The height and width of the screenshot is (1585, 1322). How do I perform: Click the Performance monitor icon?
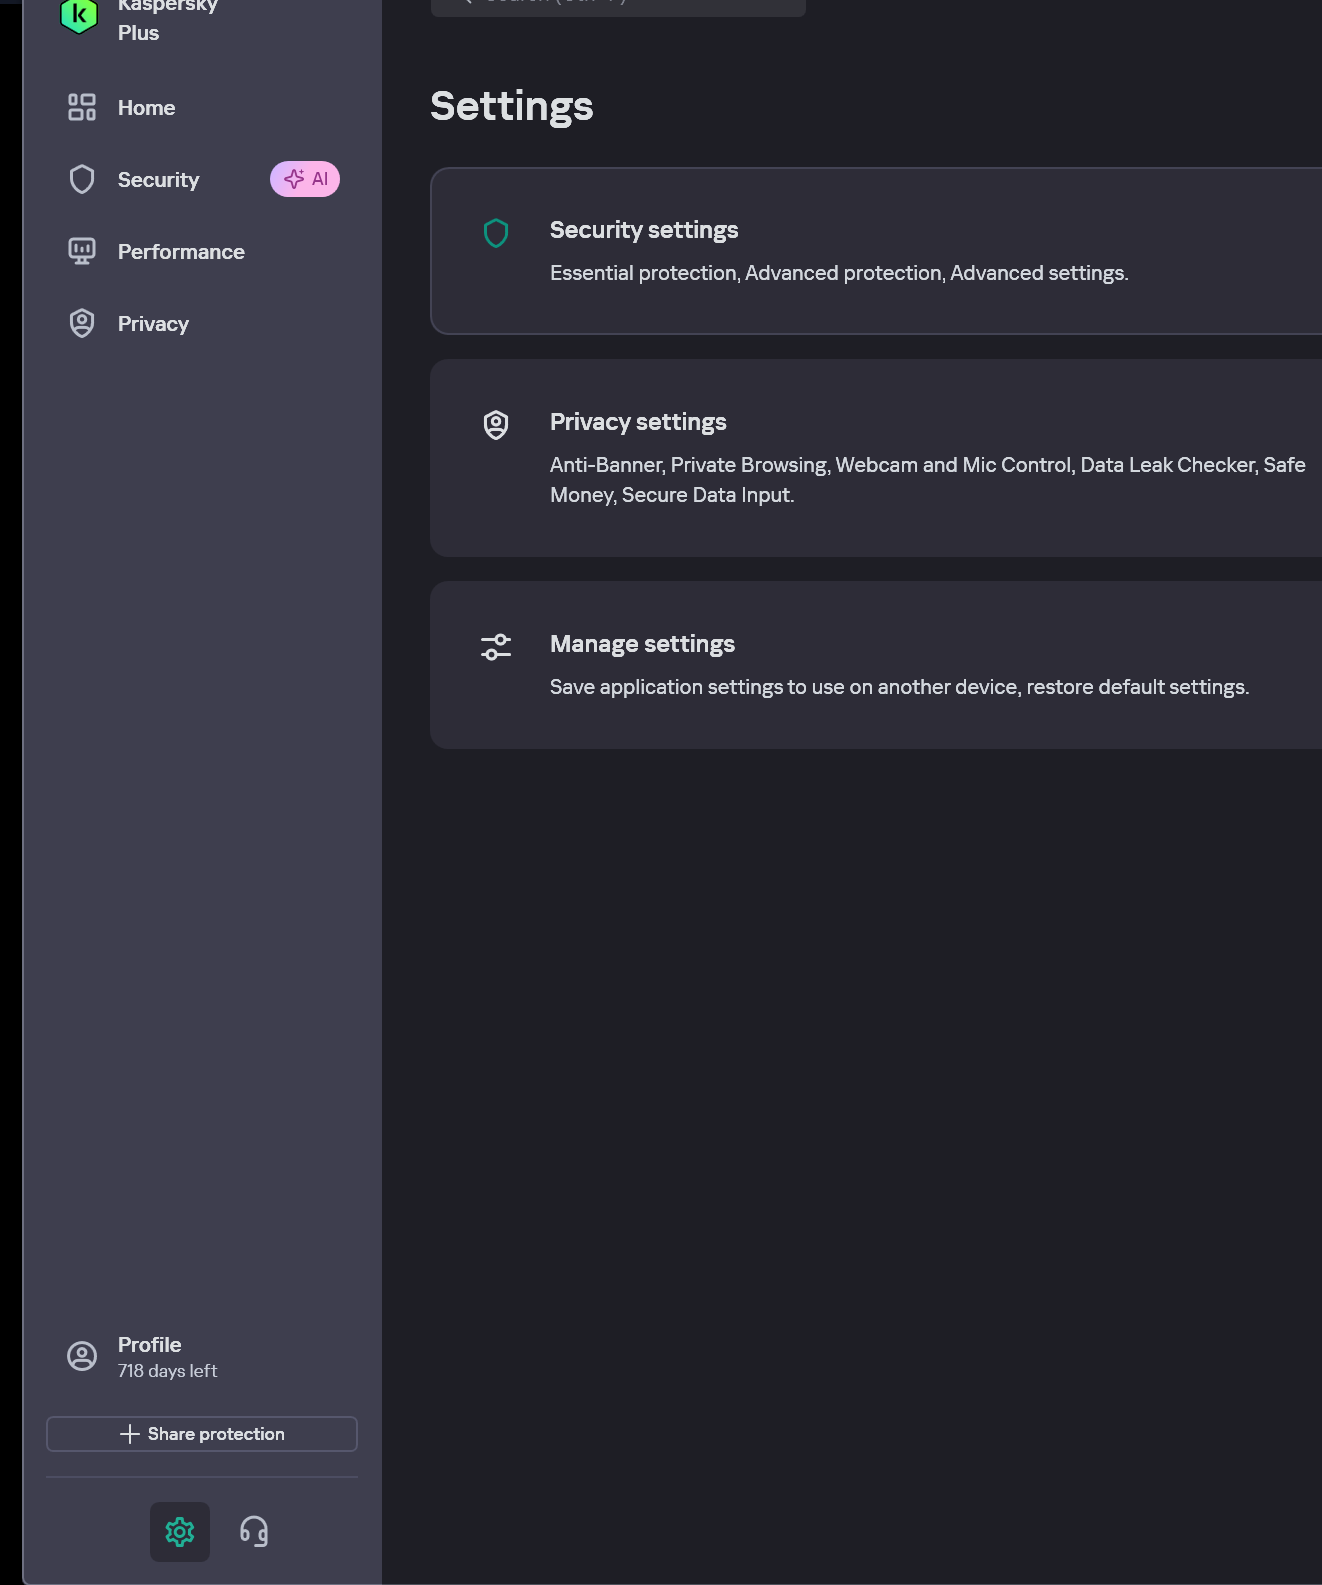tap(82, 252)
